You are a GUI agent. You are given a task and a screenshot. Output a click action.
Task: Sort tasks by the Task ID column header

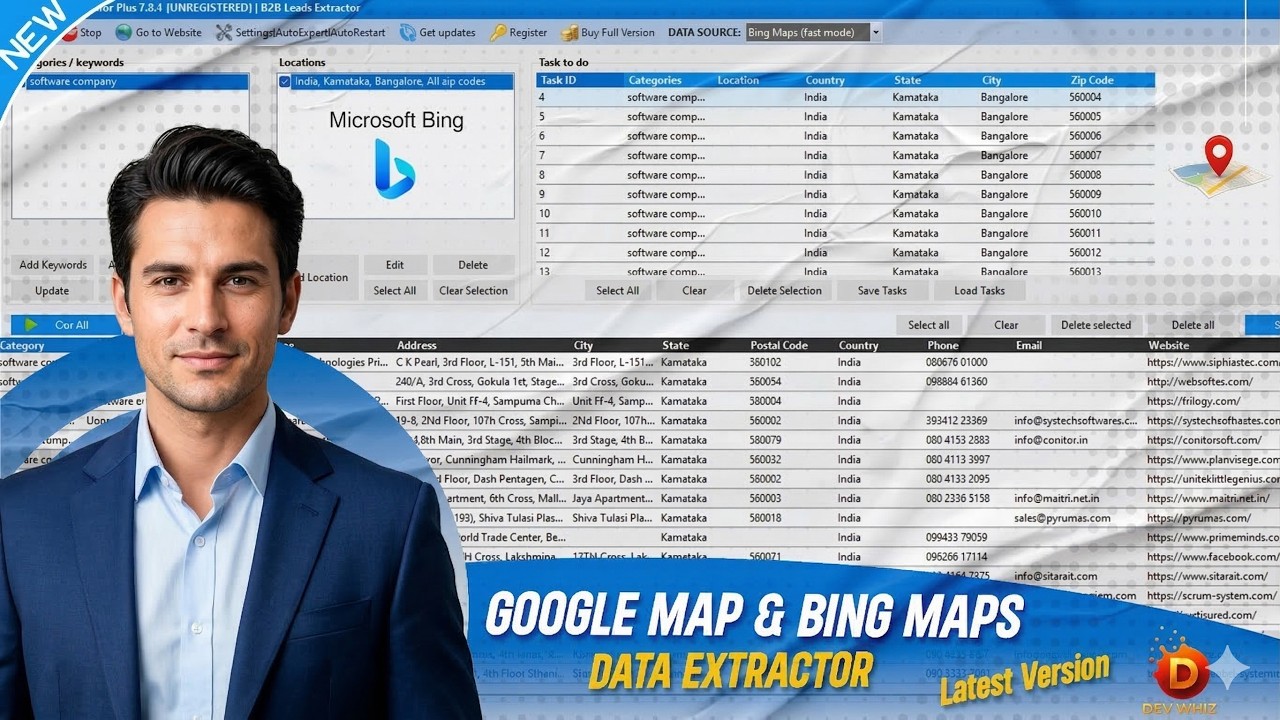click(x=558, y=80)
